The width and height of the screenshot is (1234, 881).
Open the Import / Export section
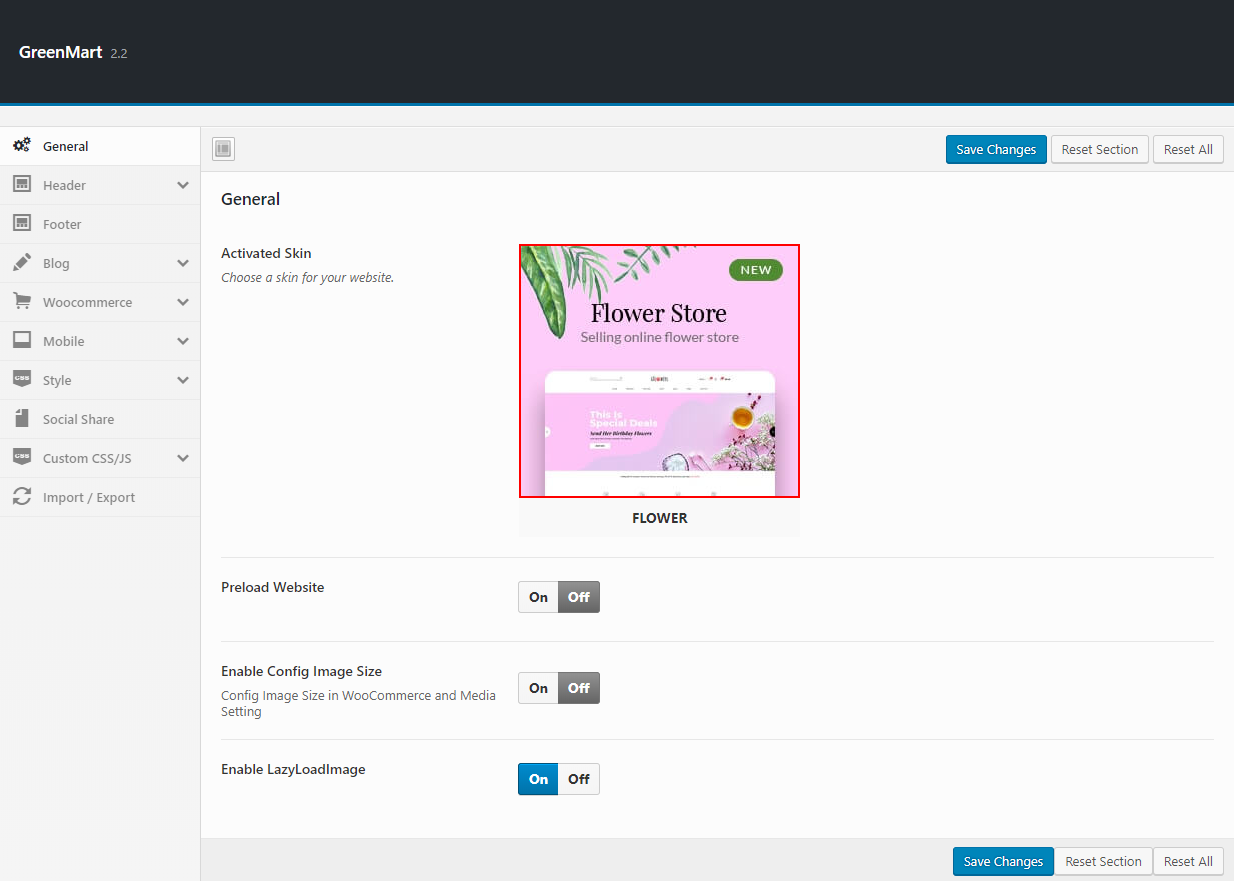[88, 497]
